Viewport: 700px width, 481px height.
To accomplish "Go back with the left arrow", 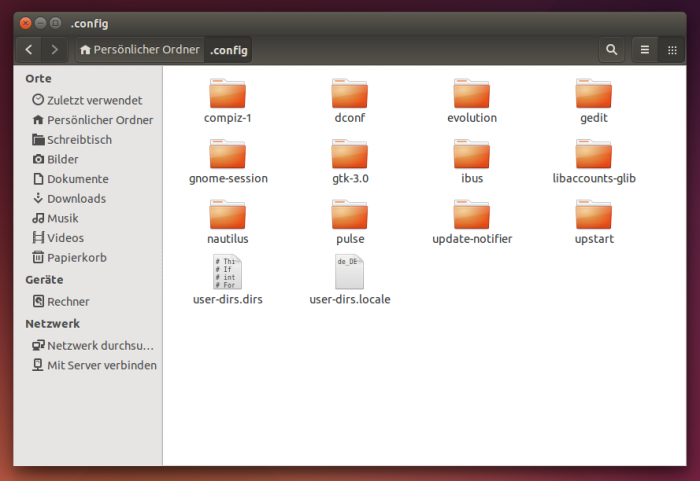I will (x=29, y=49).
